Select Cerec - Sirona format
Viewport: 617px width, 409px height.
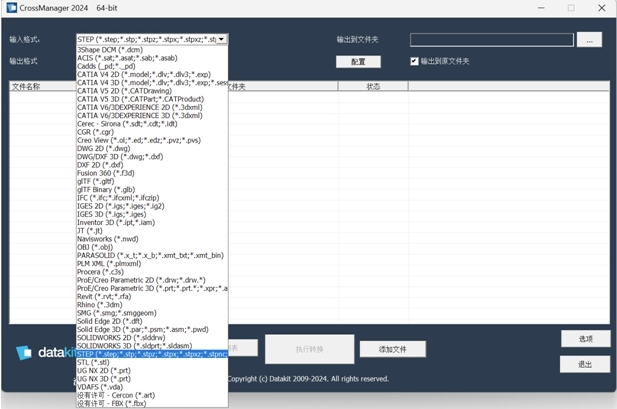pyautogui.click(x=152, y=124)
